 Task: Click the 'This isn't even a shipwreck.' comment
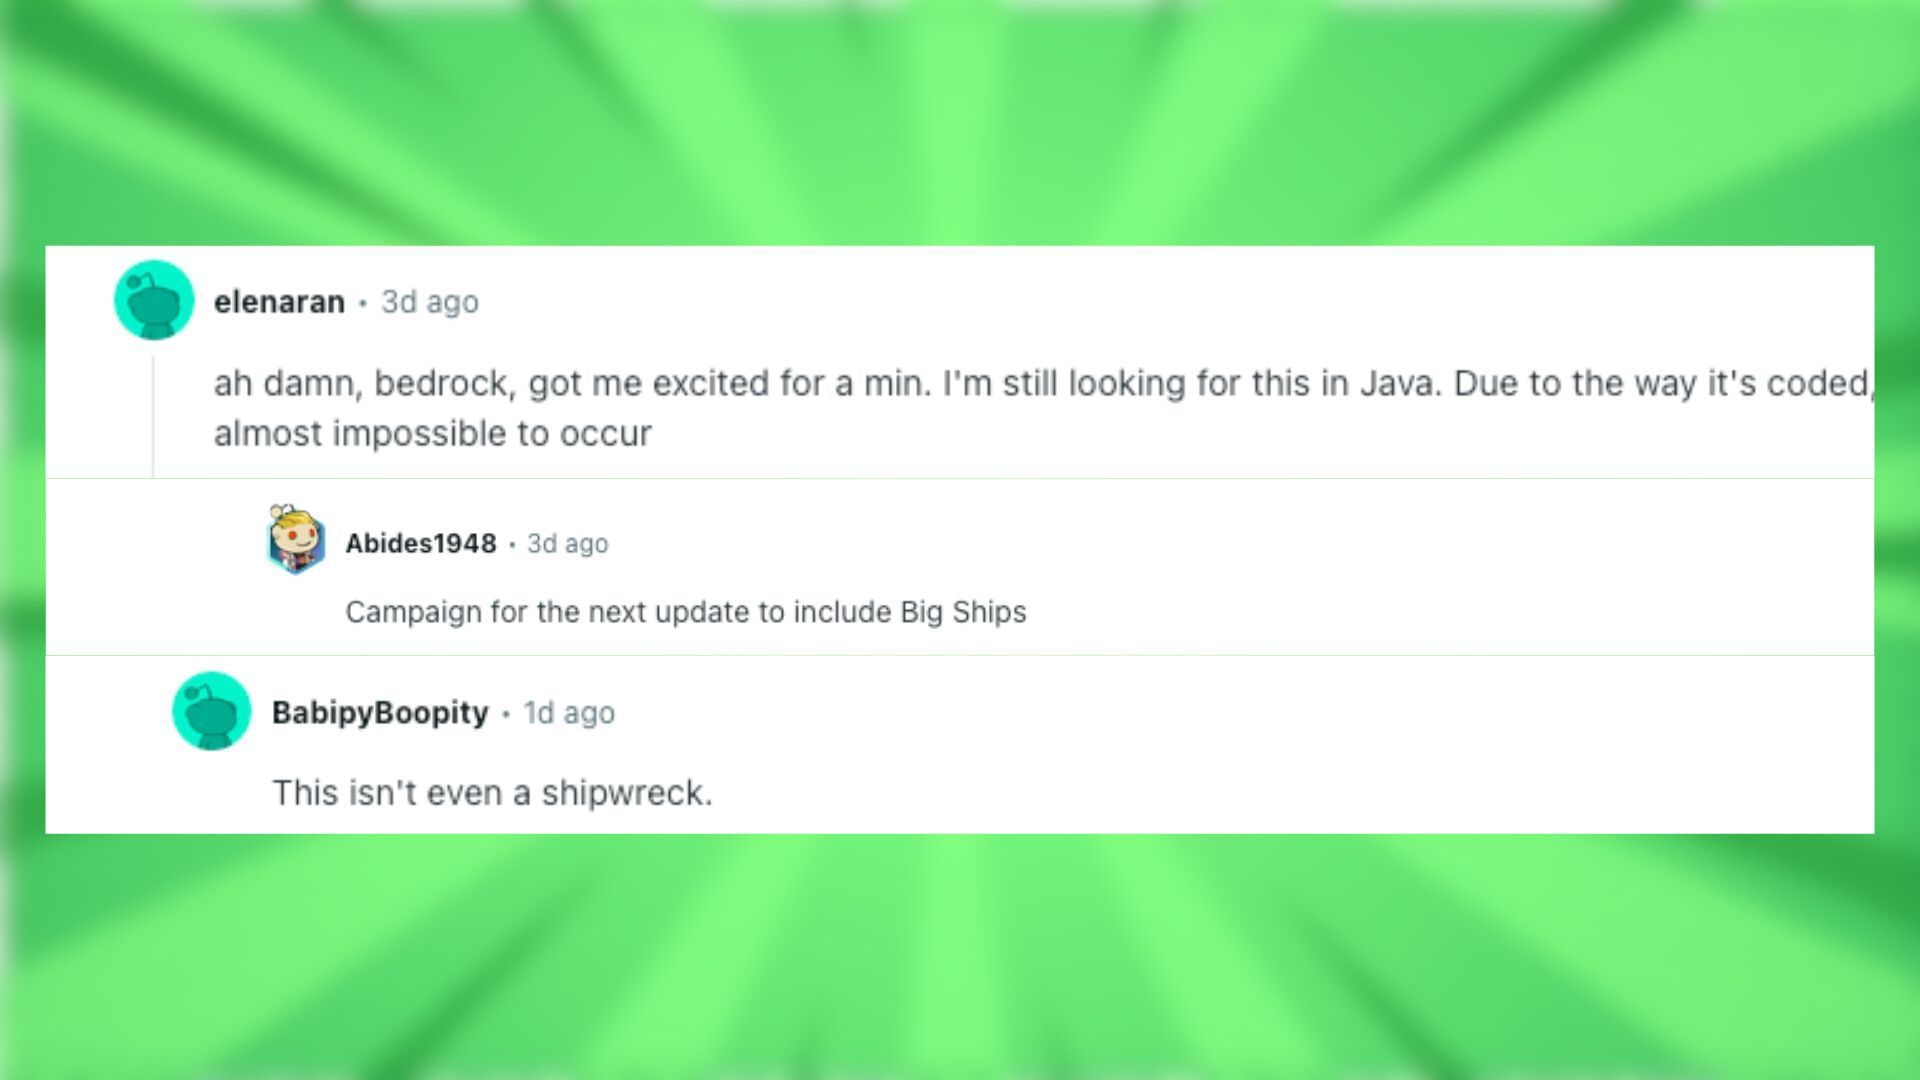(492, 793)
